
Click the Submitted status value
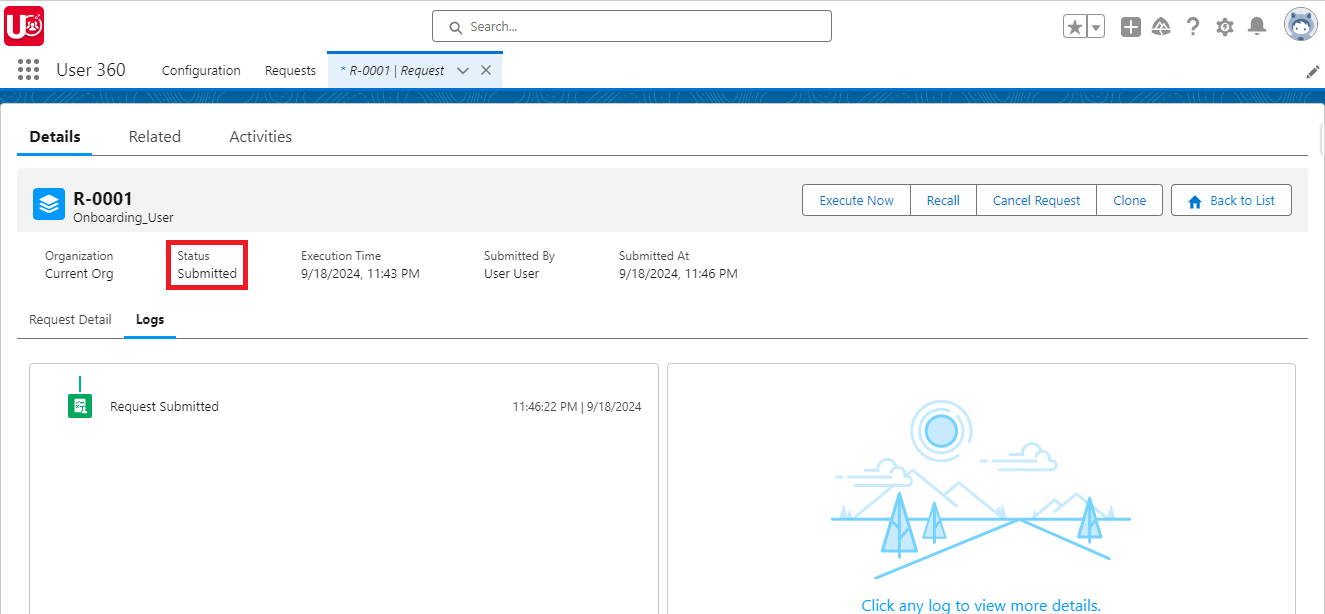click(x=207, y=274)
